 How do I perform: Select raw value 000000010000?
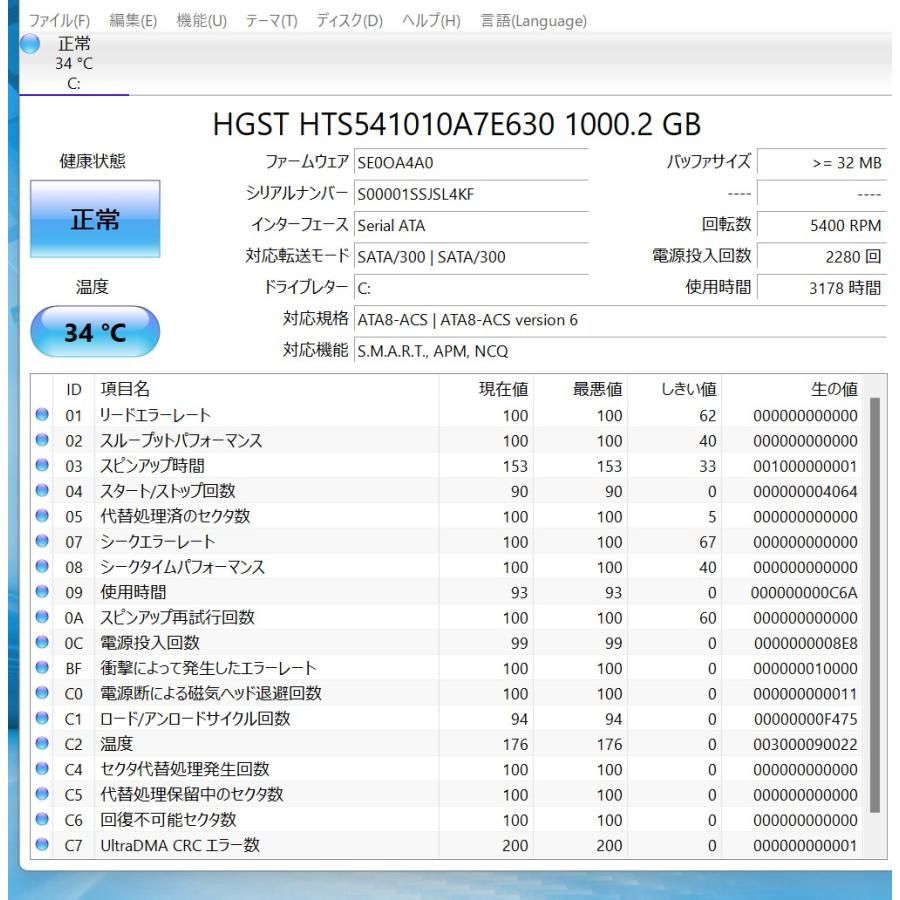pos(805,668)
